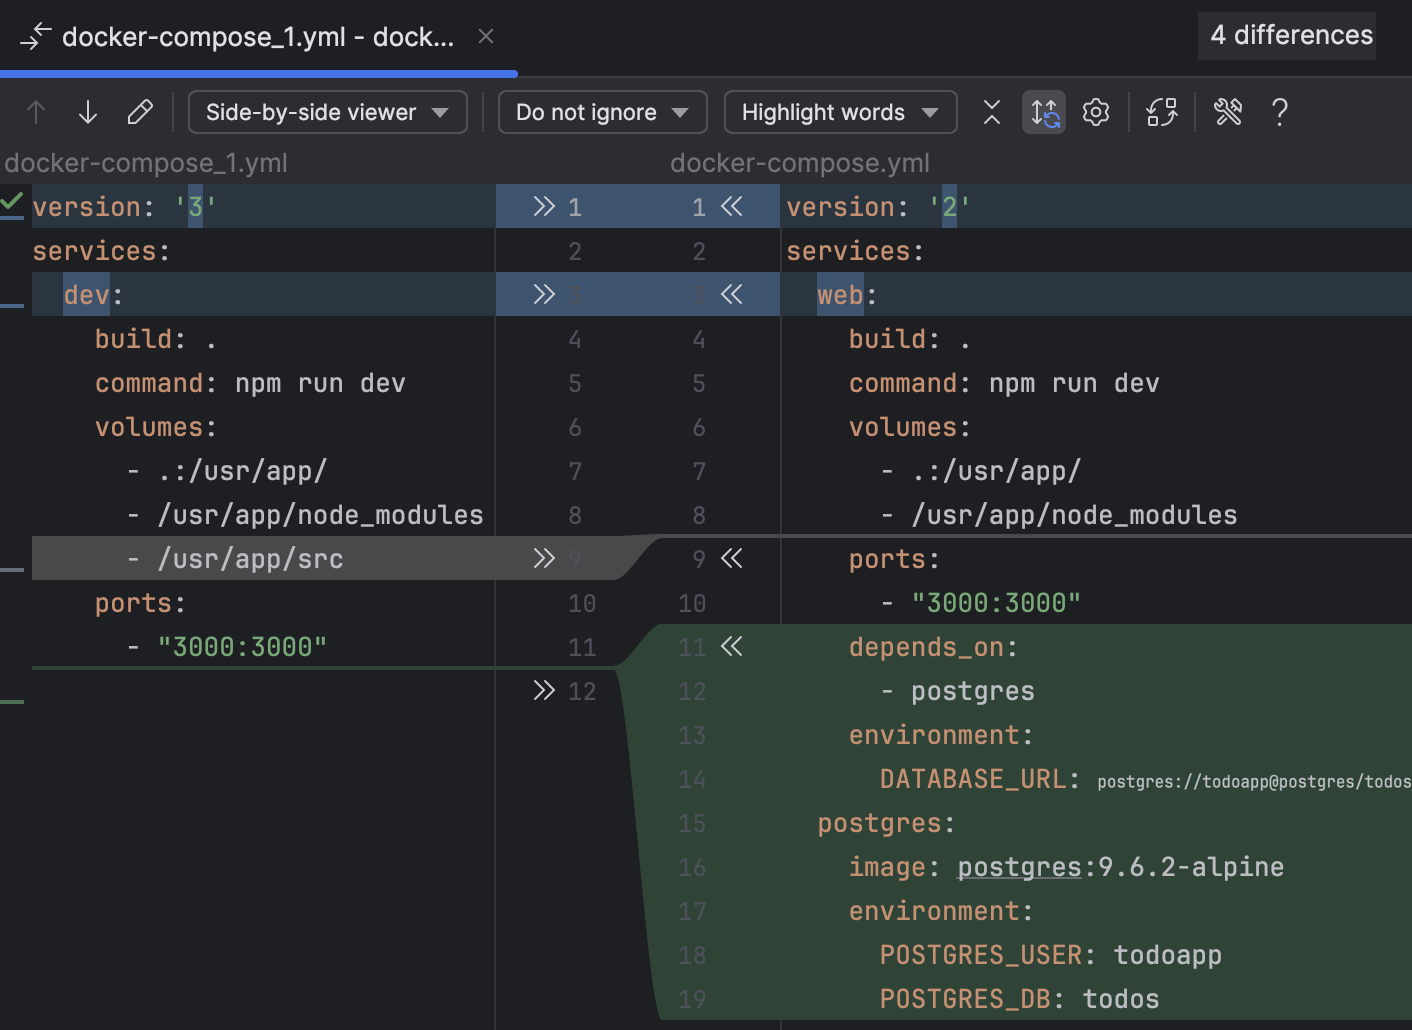Click the underlined postgres image link
The height and width of the screenshot is (1030, 1412).
click(1018, 867)
